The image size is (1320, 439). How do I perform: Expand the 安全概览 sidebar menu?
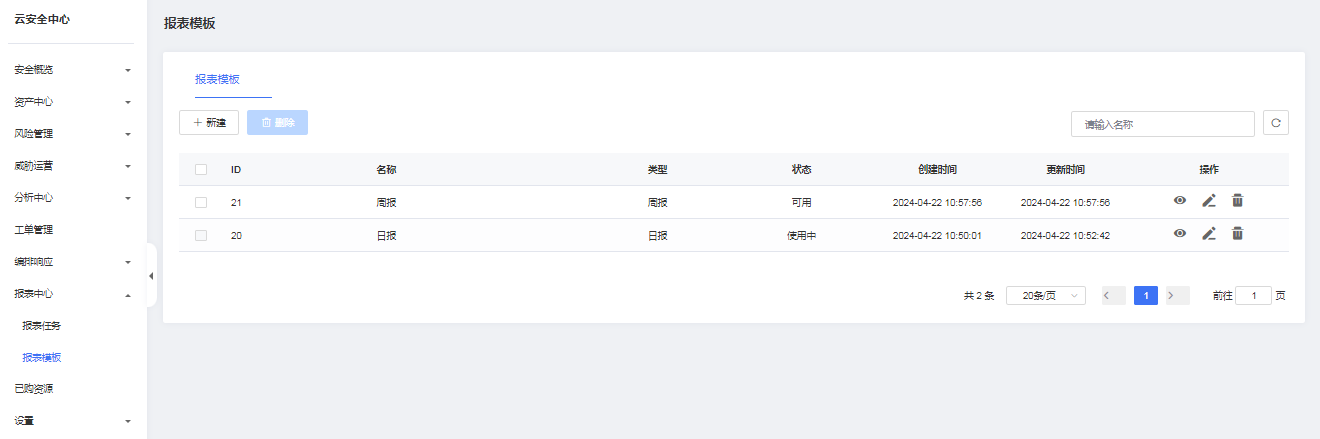click(x=71, y=70)
